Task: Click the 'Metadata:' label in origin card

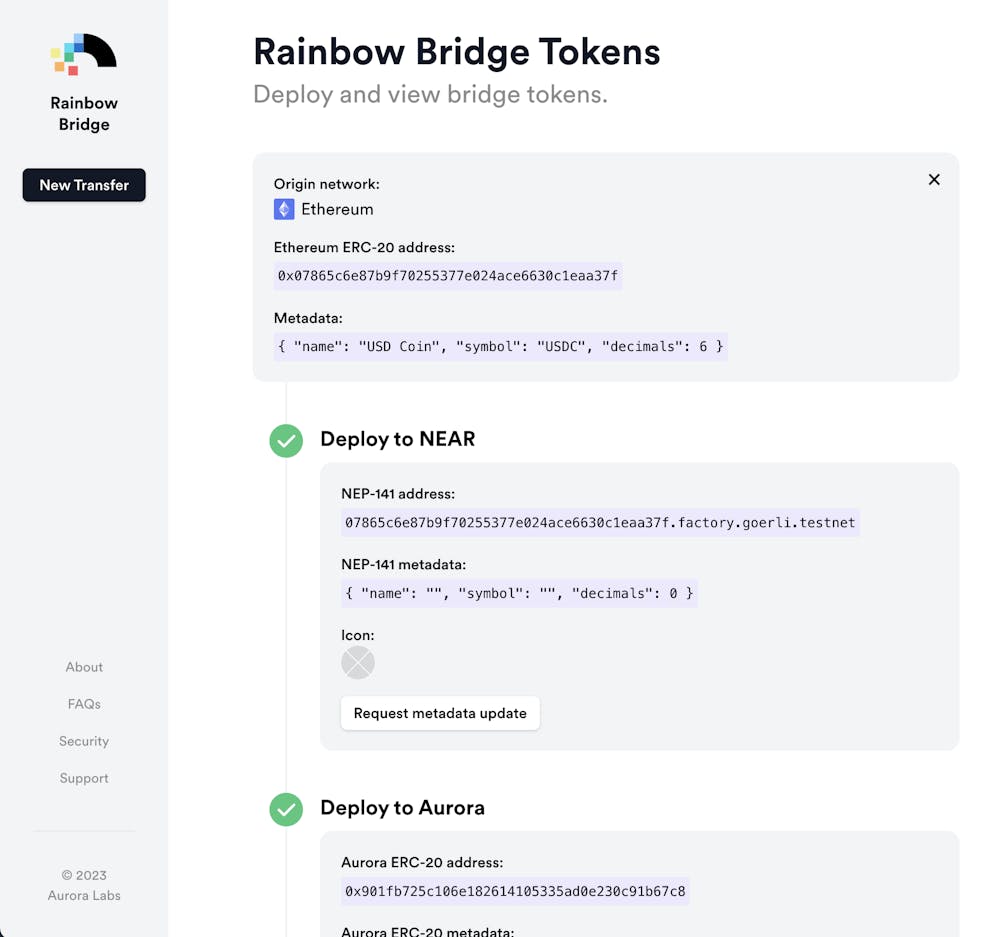Action: tap(308, 318)
